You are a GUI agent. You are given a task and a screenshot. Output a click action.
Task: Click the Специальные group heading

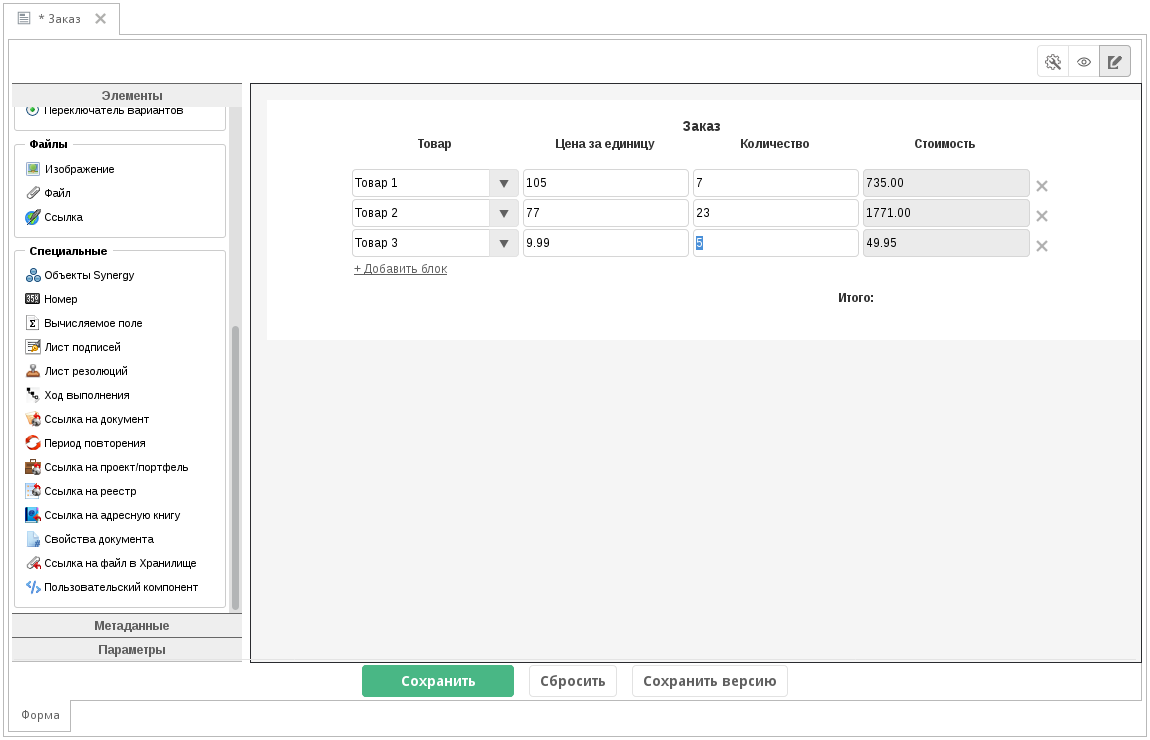coord(68,252)
